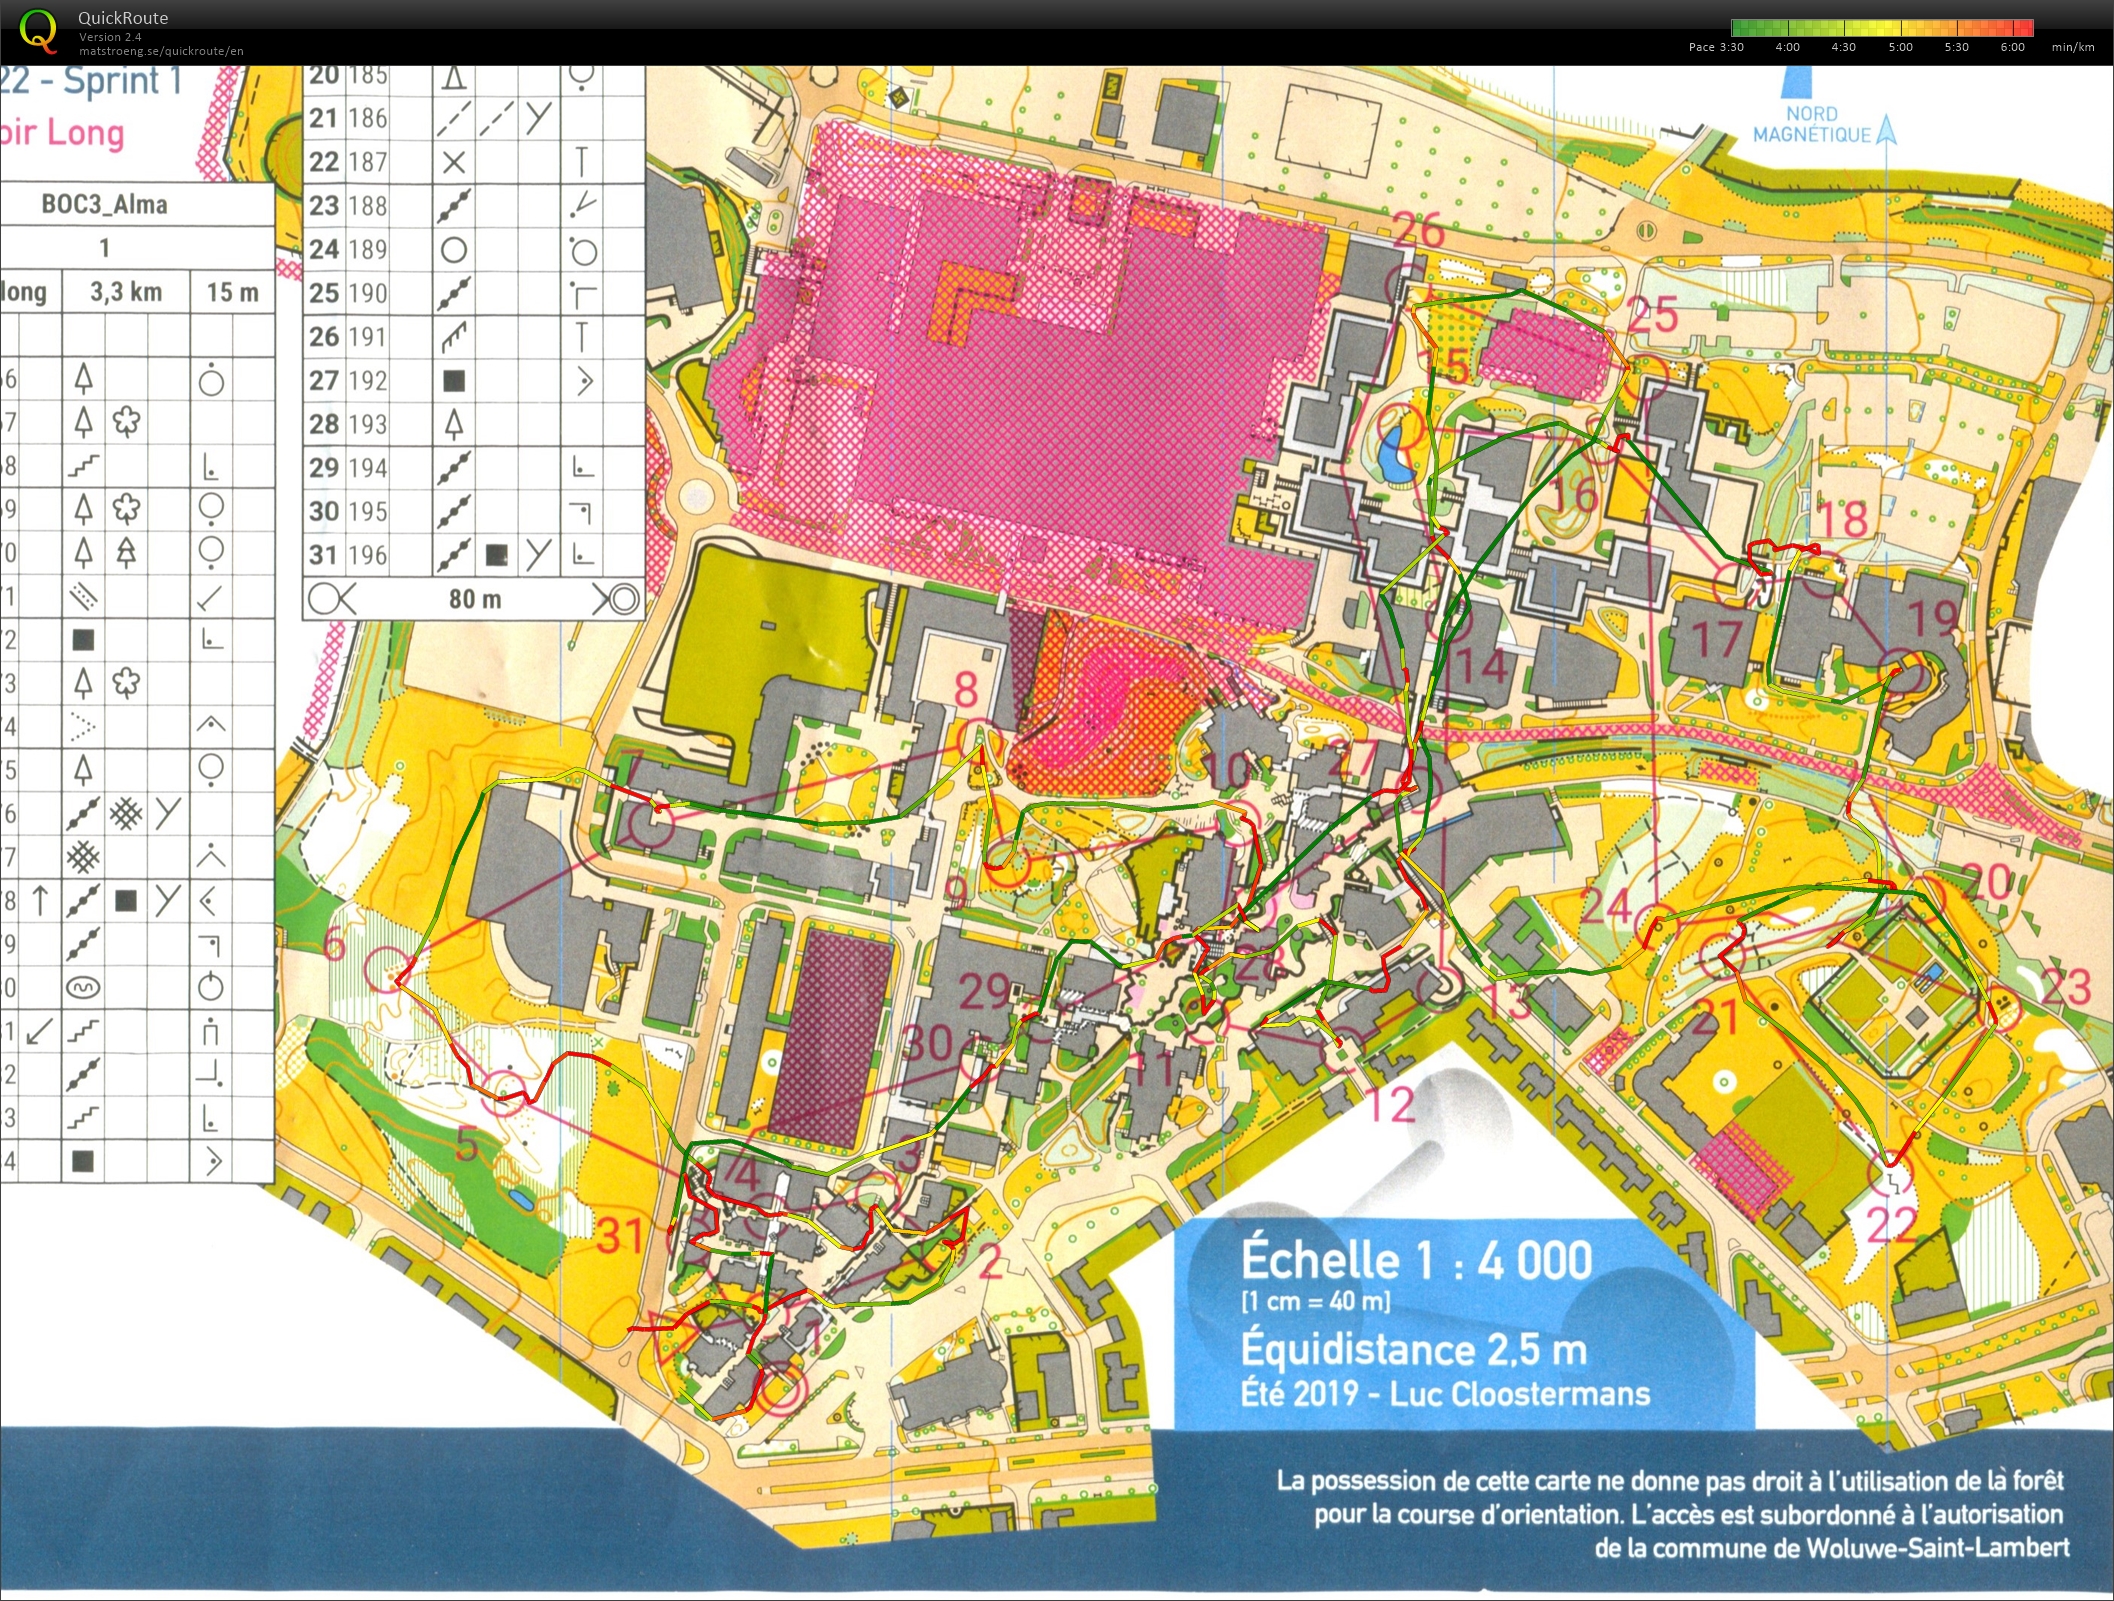Click the tree symbol in row 28
2114x1601 pixels.
tap(454, 424)
